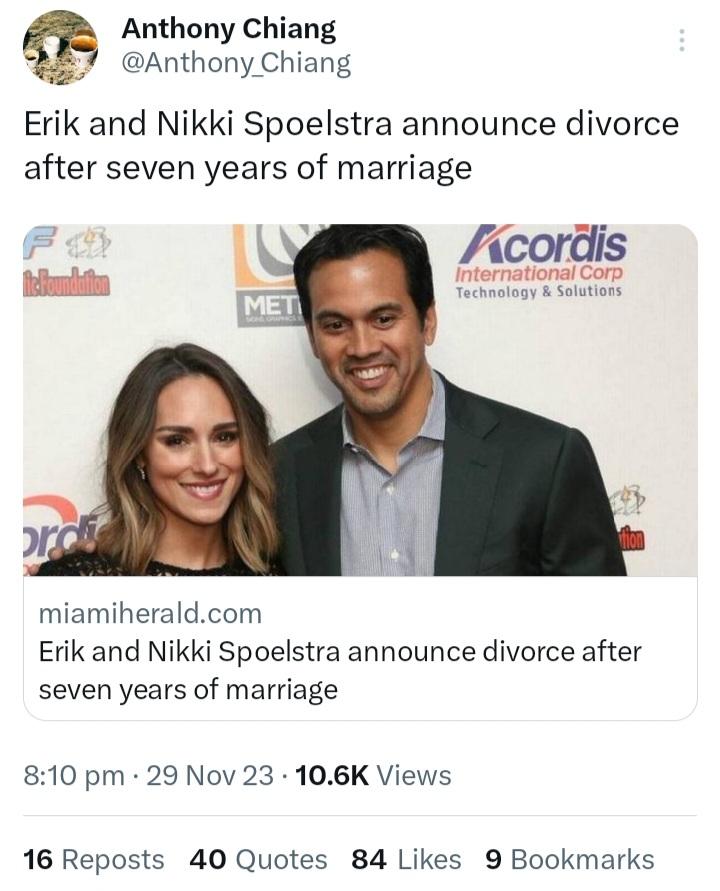Click the 9 Bookmarks count
Image resolution: width=720 pixels, height=891 pixels.
click(x=569, y=860)
